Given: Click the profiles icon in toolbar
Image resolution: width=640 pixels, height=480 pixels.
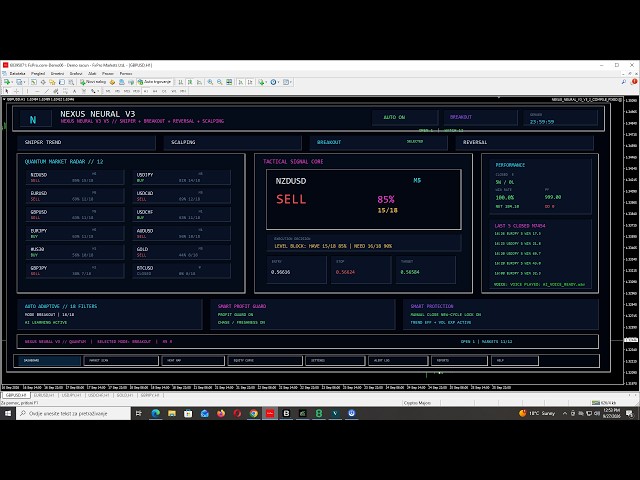Looking at the screenshot, I should point(19,82).
